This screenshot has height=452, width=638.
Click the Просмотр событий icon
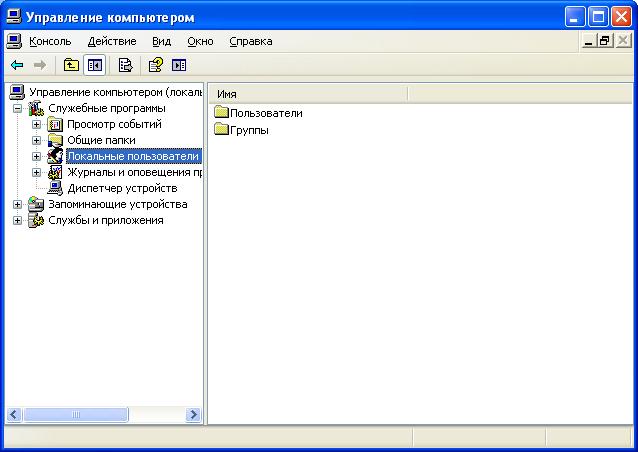coord(55,124)
